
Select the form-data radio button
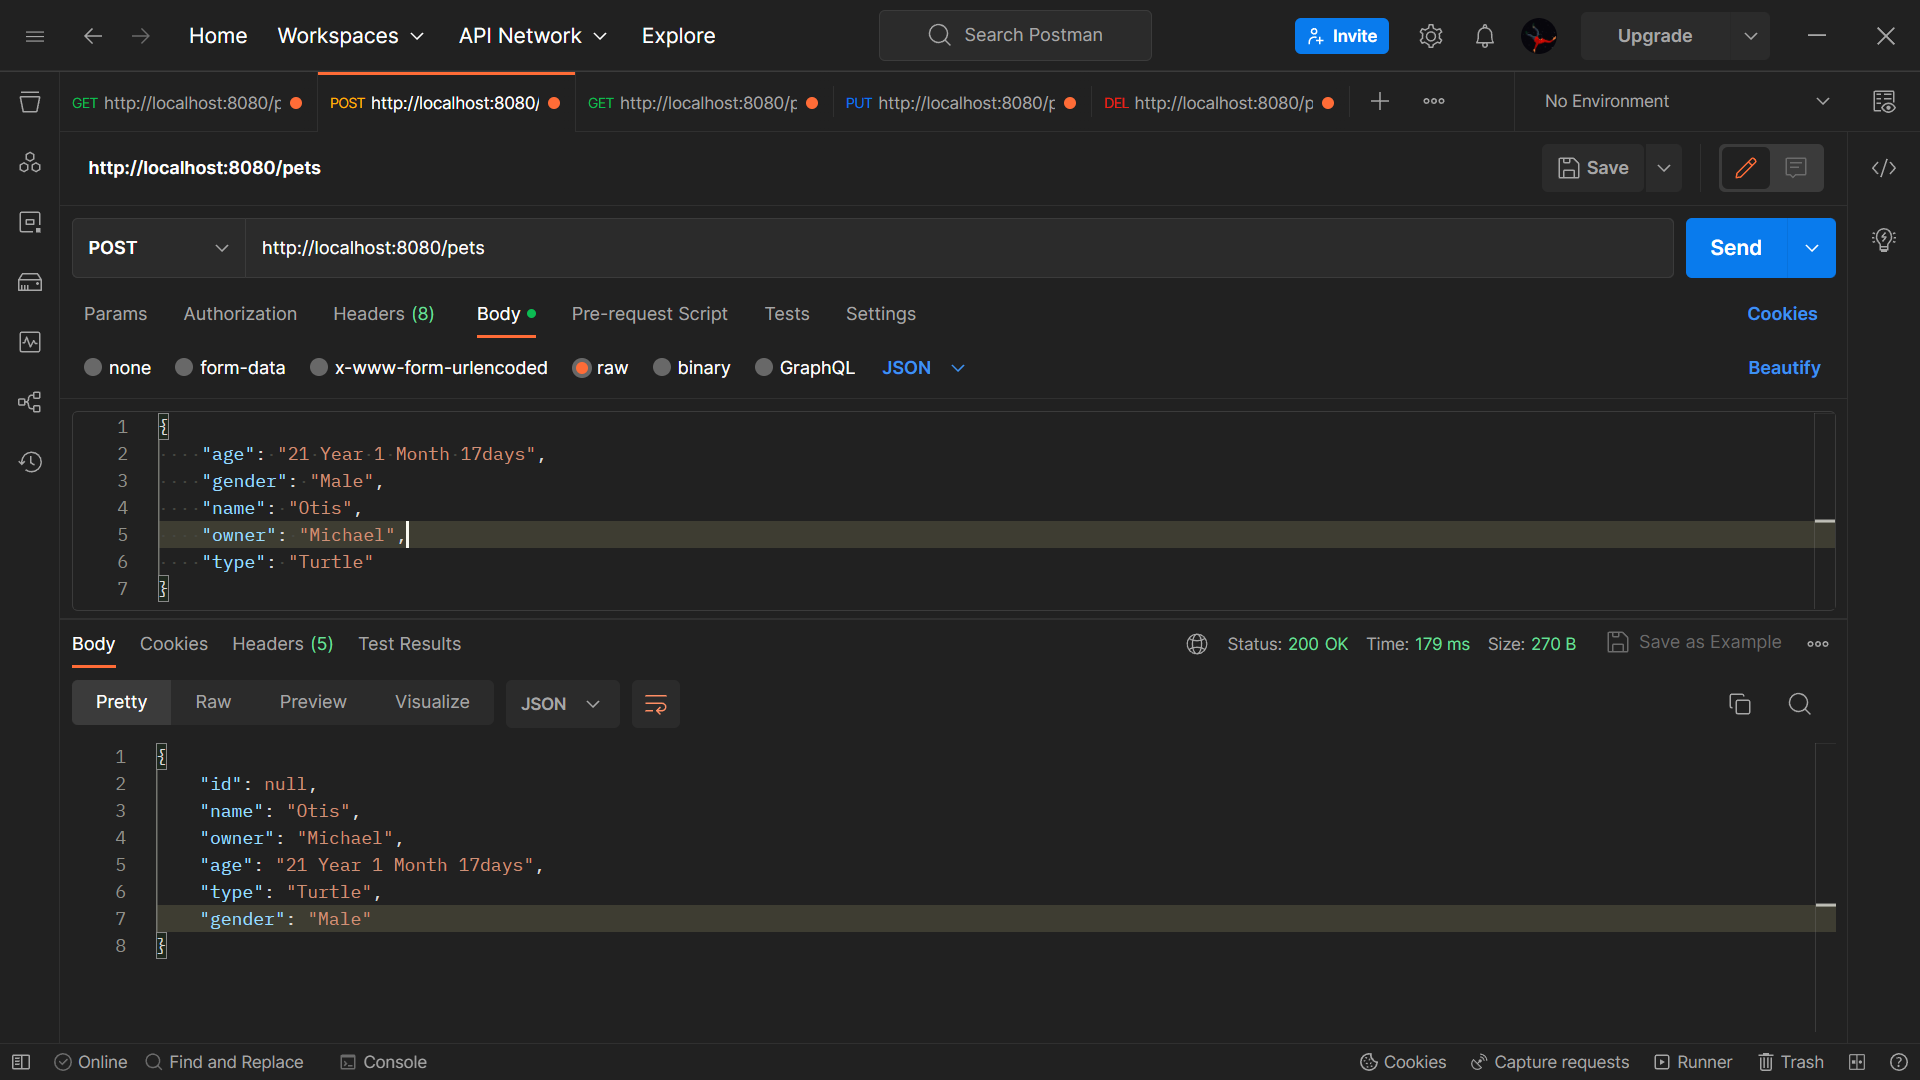click(x=184, y=368)
